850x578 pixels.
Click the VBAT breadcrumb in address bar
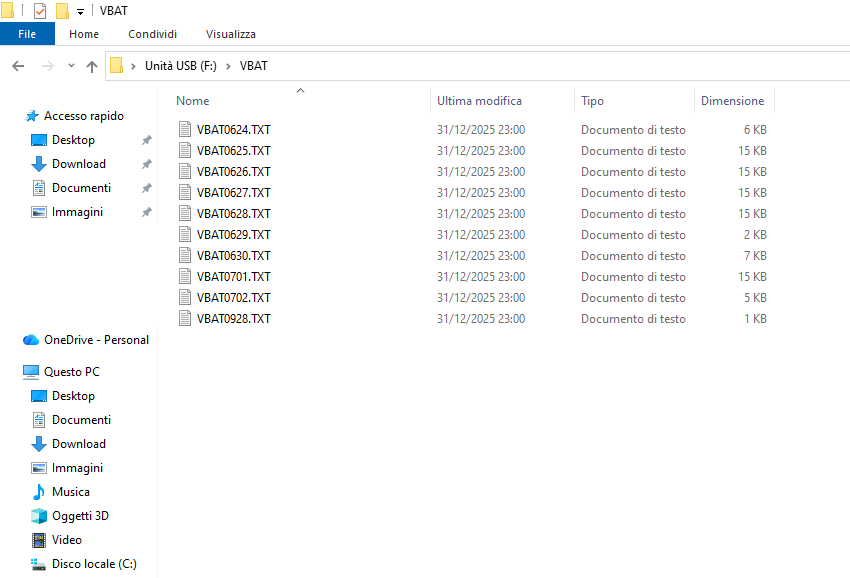click(254, 66)
